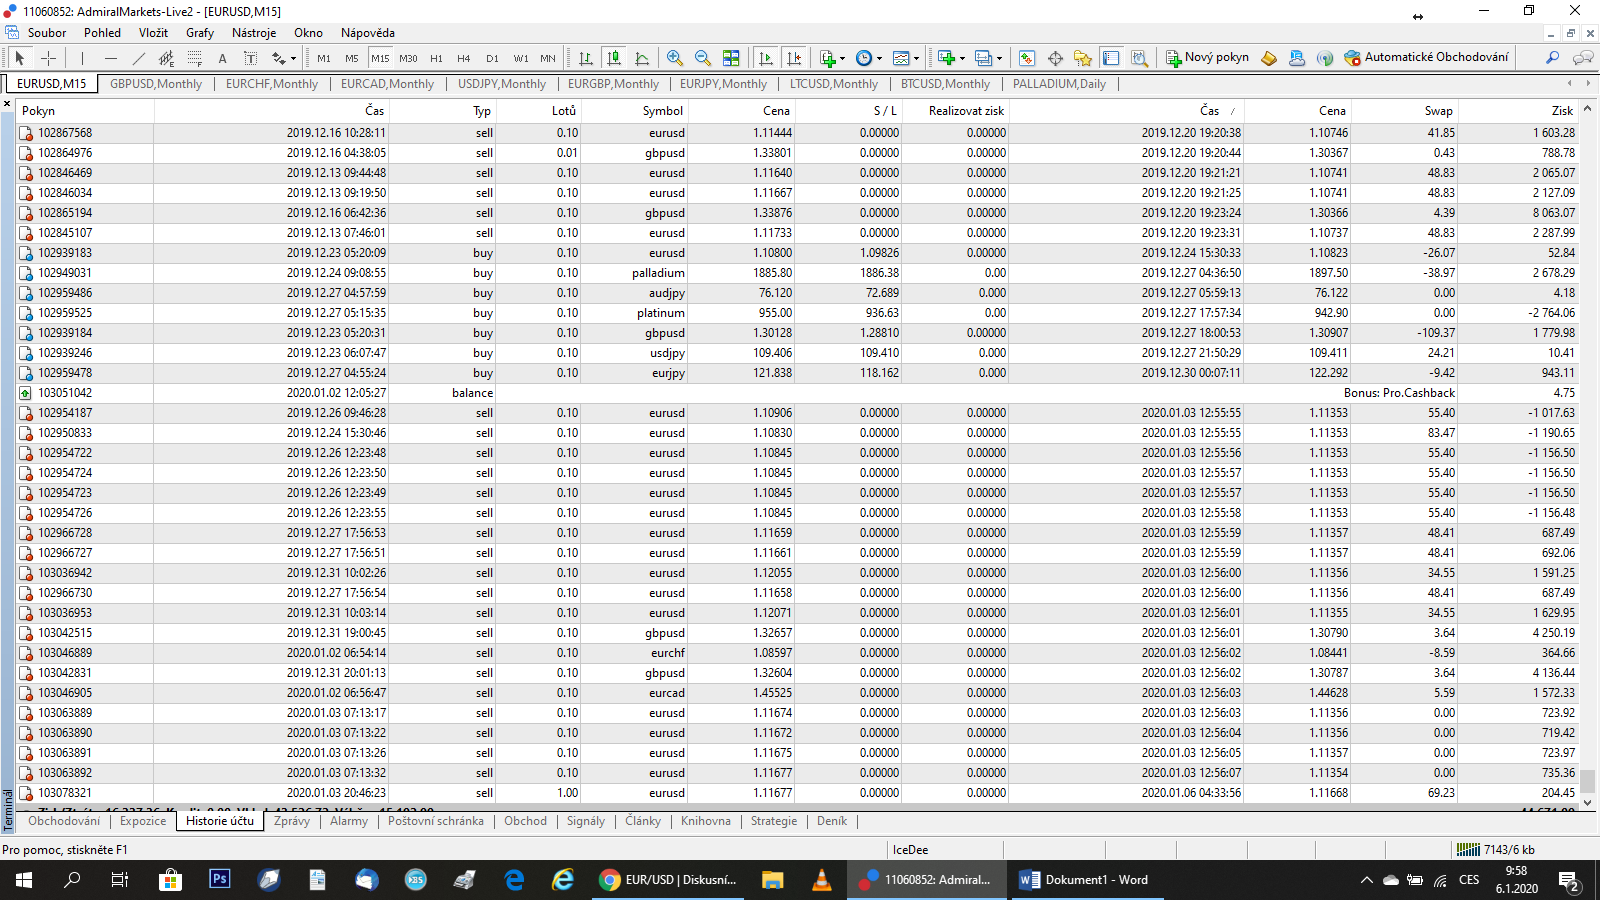Screen dimensions: 1600x900
Task: Open the MetaEditor book icon
Action: pyautogui.click(x=1269, y=58)
